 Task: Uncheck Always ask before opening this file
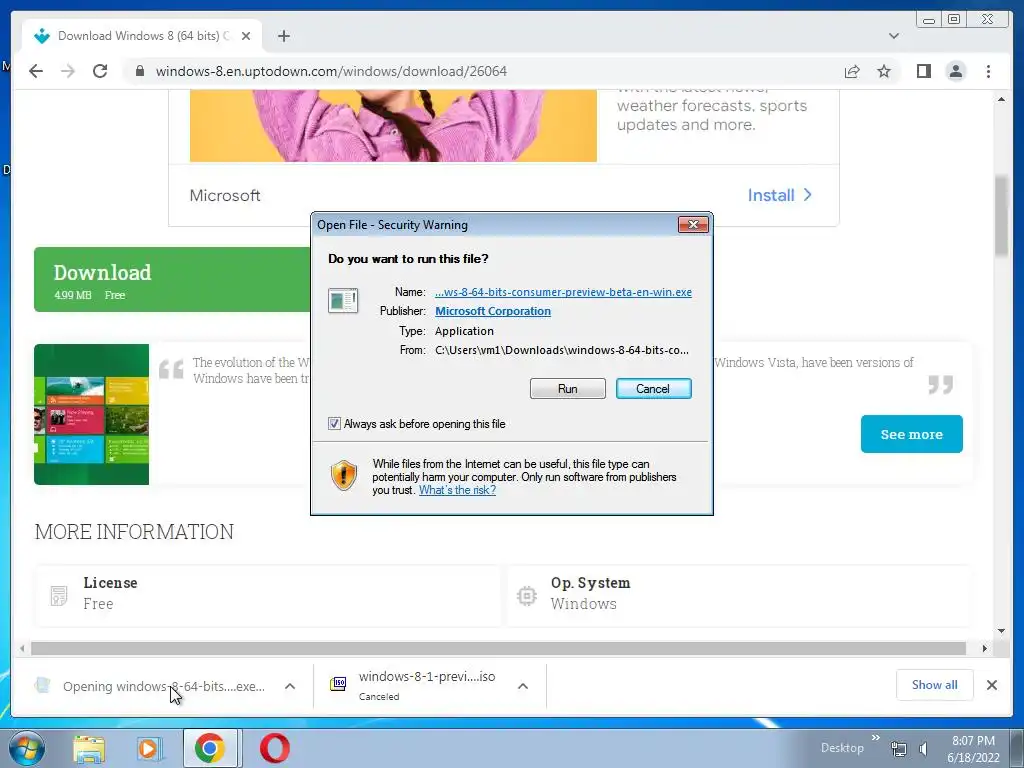(334, 424)
